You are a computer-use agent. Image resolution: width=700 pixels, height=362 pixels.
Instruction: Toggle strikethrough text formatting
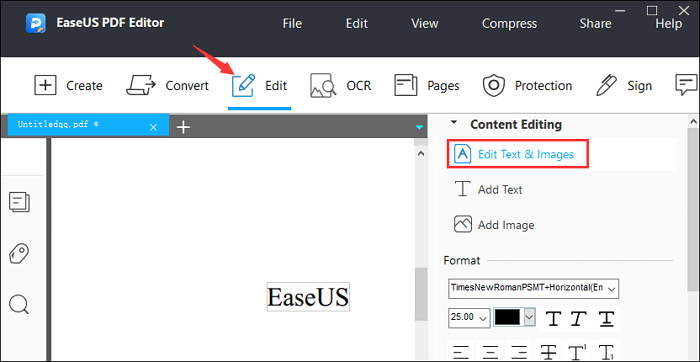pyautogui.click(x=548, y=353)
